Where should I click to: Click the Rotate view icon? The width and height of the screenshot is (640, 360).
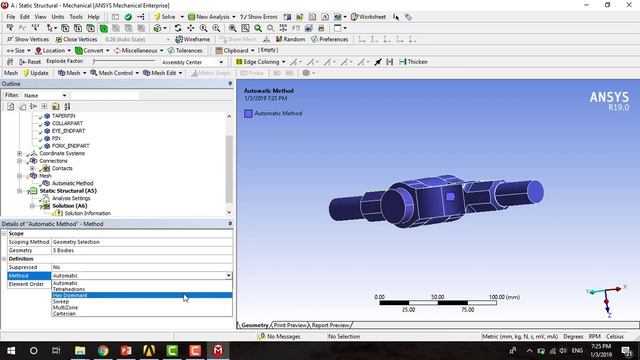pyautogui.click(x=178, y=28)
